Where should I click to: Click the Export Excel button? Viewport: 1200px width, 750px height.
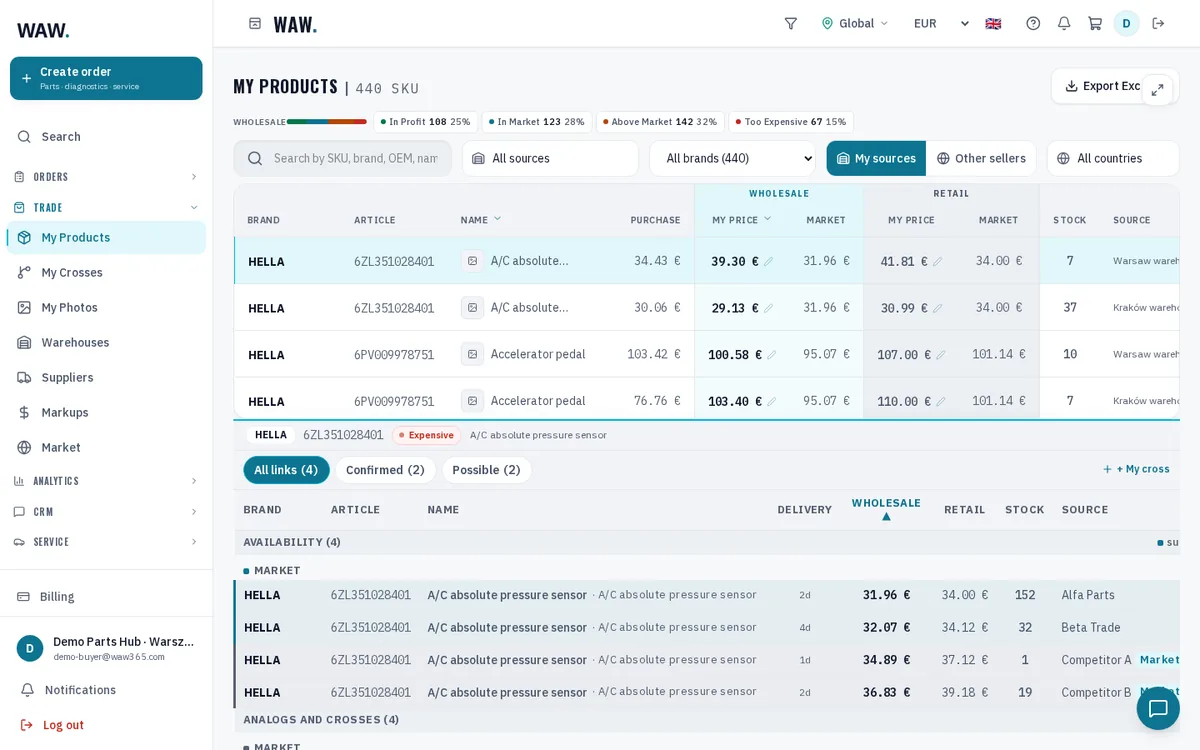pos(1115,86)
